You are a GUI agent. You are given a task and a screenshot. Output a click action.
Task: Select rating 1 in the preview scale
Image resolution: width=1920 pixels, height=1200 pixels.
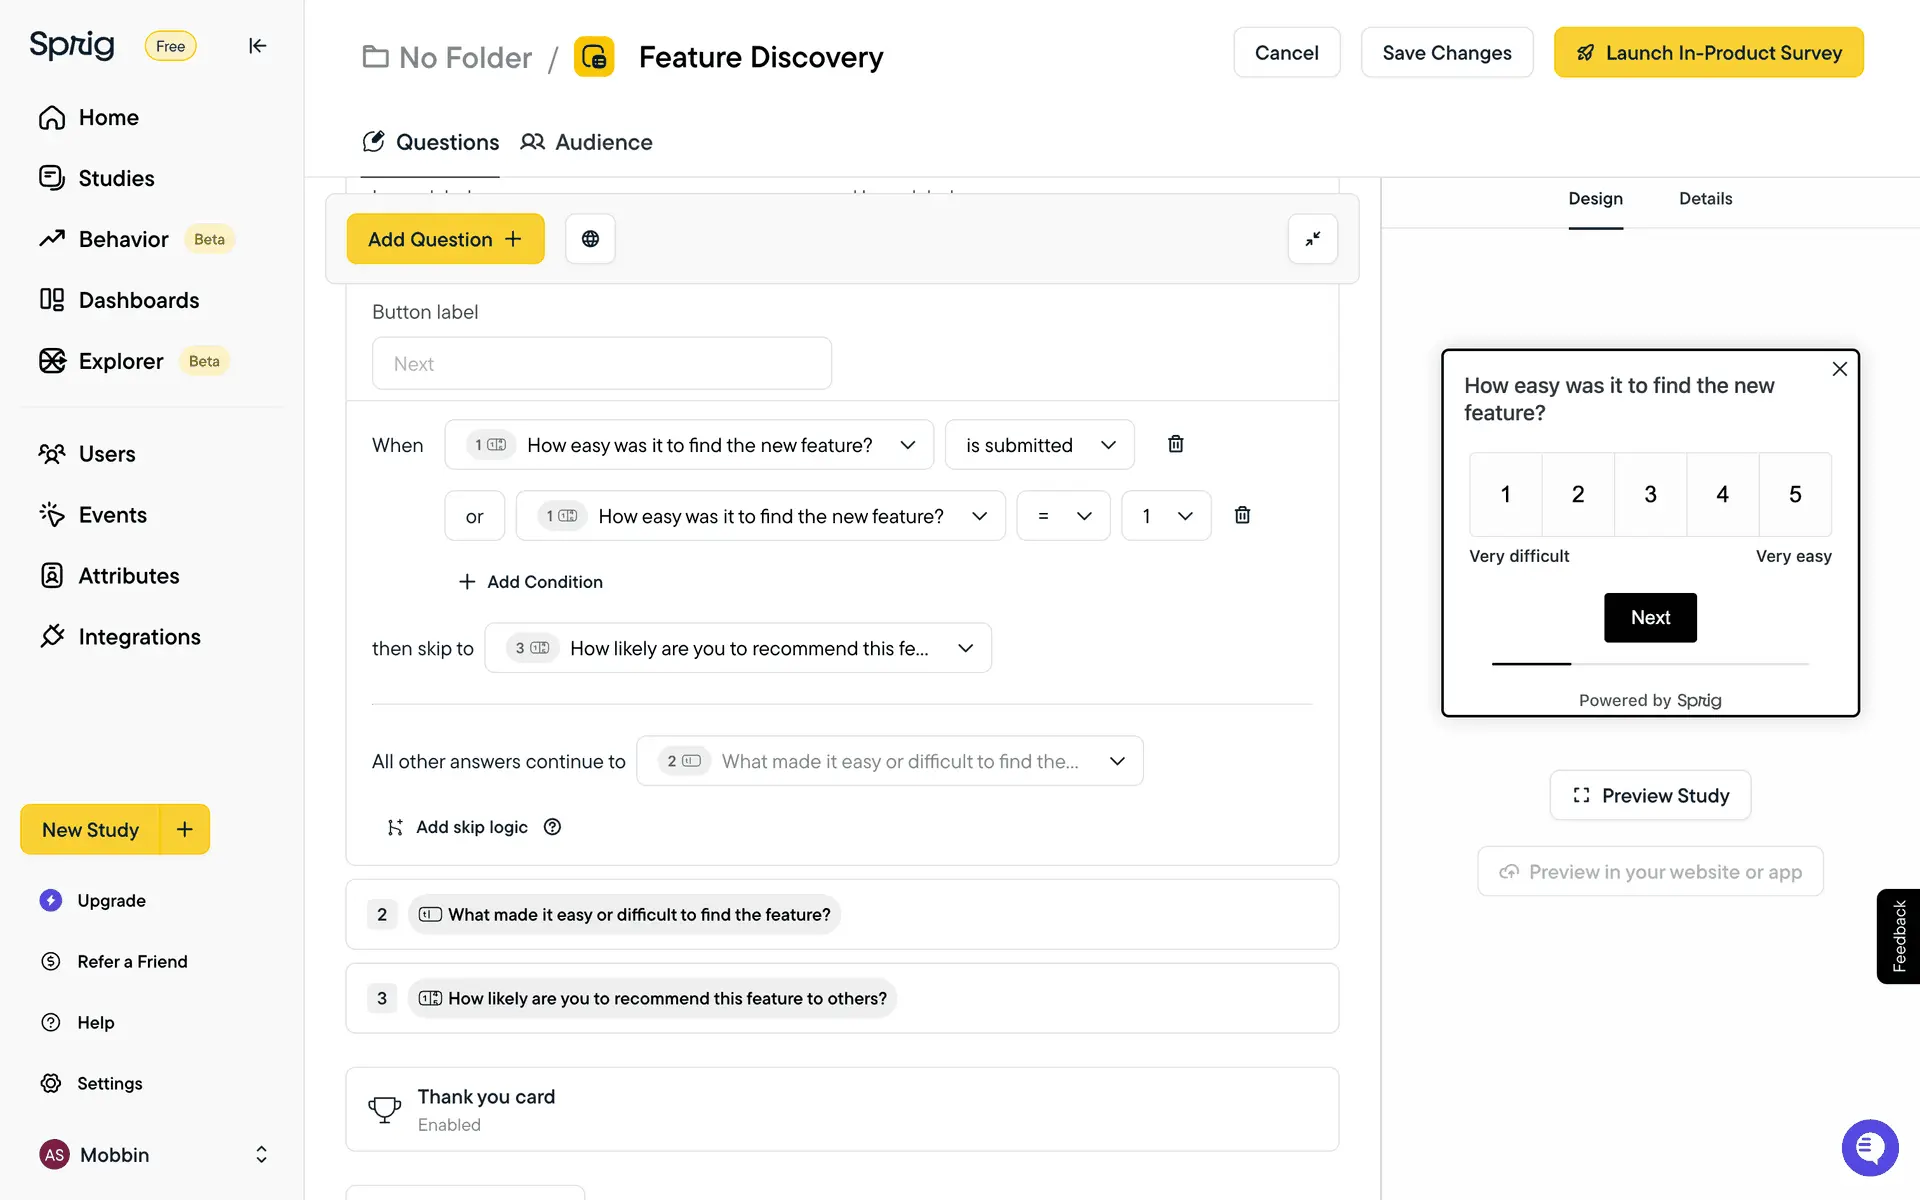[x=1505, y=494]
